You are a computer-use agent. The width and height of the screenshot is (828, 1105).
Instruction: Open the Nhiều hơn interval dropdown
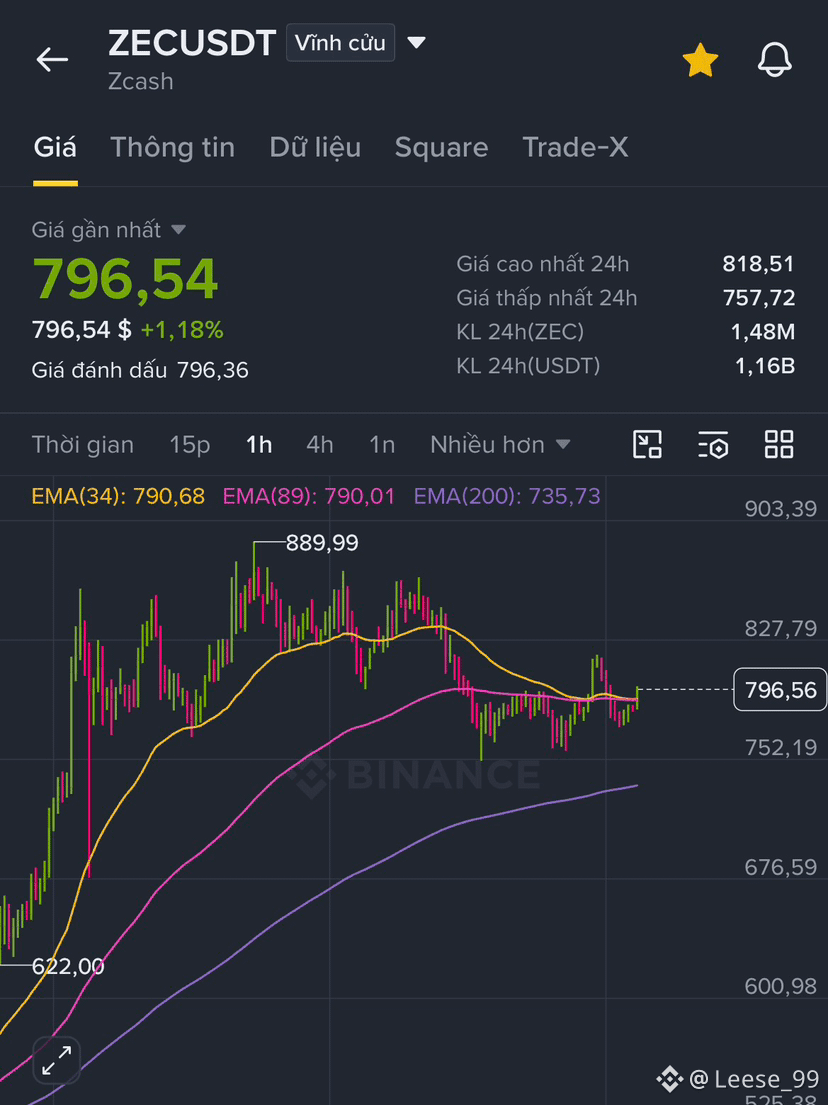500,445
